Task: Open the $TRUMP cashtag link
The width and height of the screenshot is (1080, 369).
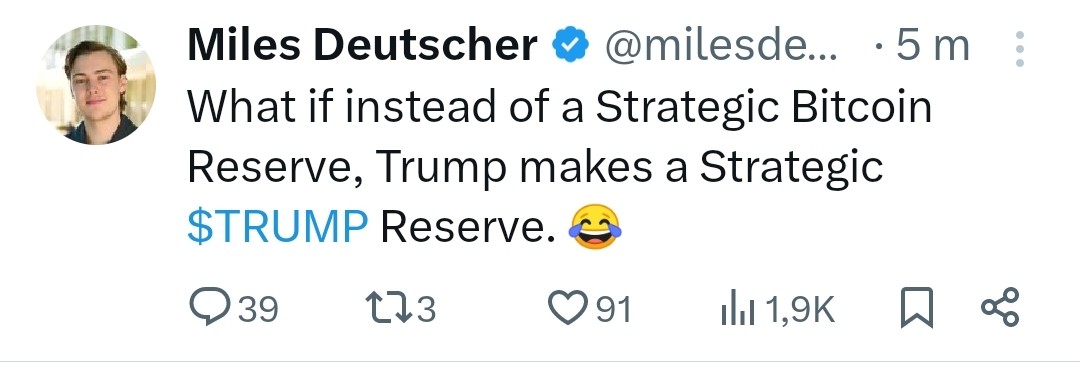Action: tap(278, 227)
